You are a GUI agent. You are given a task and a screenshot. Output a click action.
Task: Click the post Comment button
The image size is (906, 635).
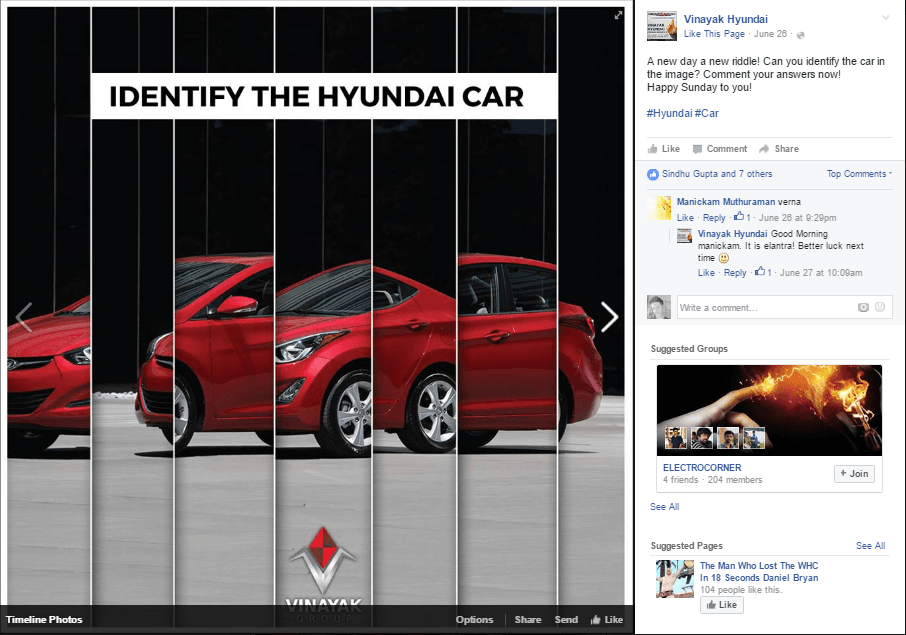719,149
